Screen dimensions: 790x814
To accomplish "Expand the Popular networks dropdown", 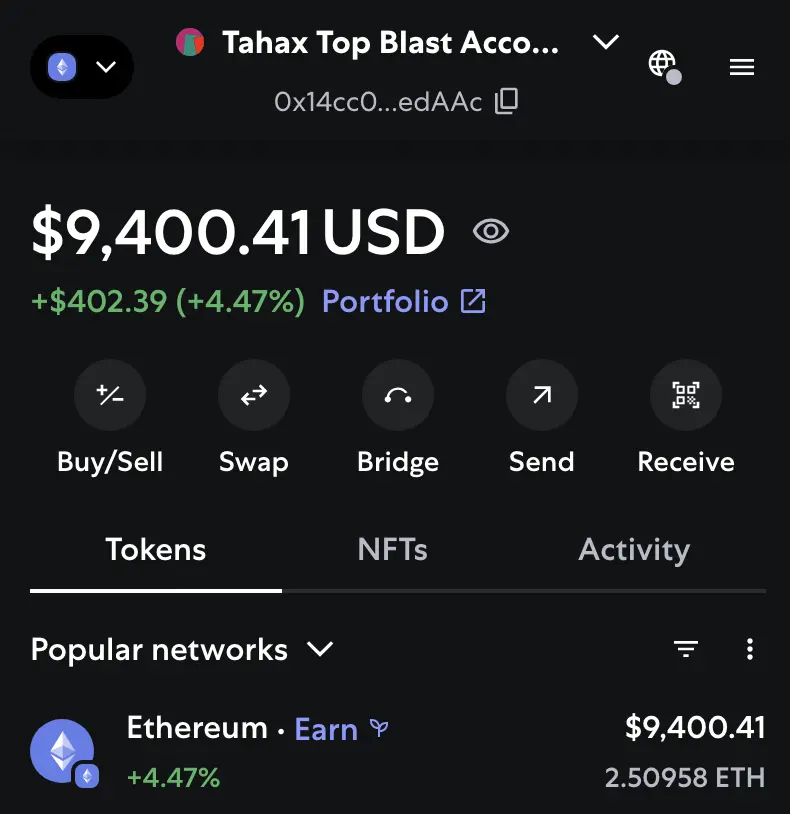I will (x=182, y=649).
